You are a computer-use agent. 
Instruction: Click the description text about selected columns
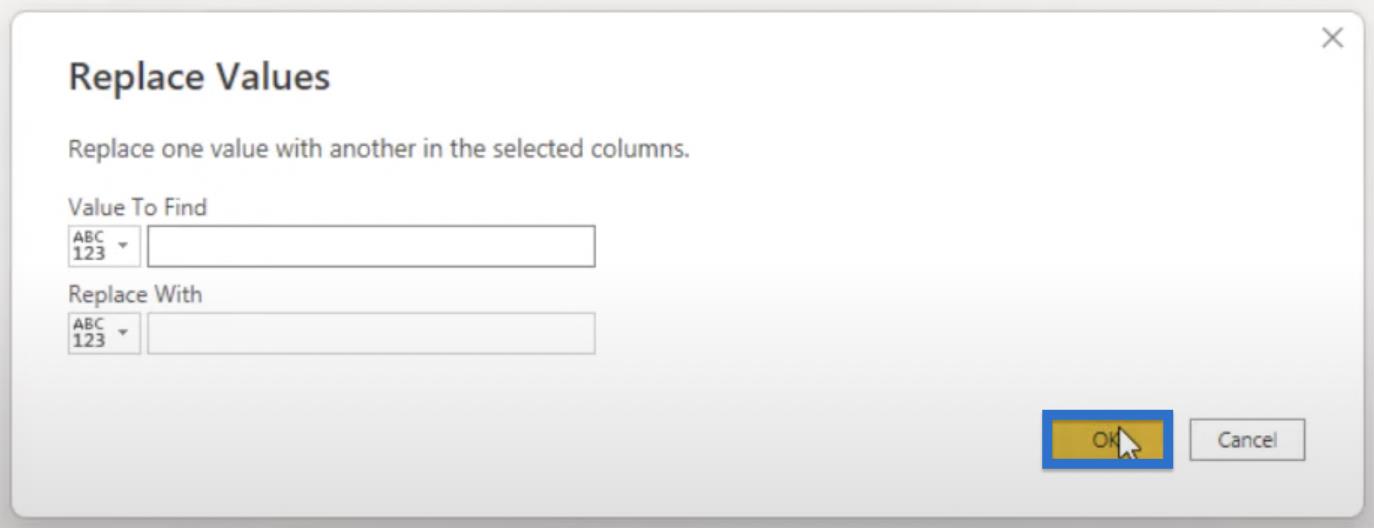tap(379, 150)
